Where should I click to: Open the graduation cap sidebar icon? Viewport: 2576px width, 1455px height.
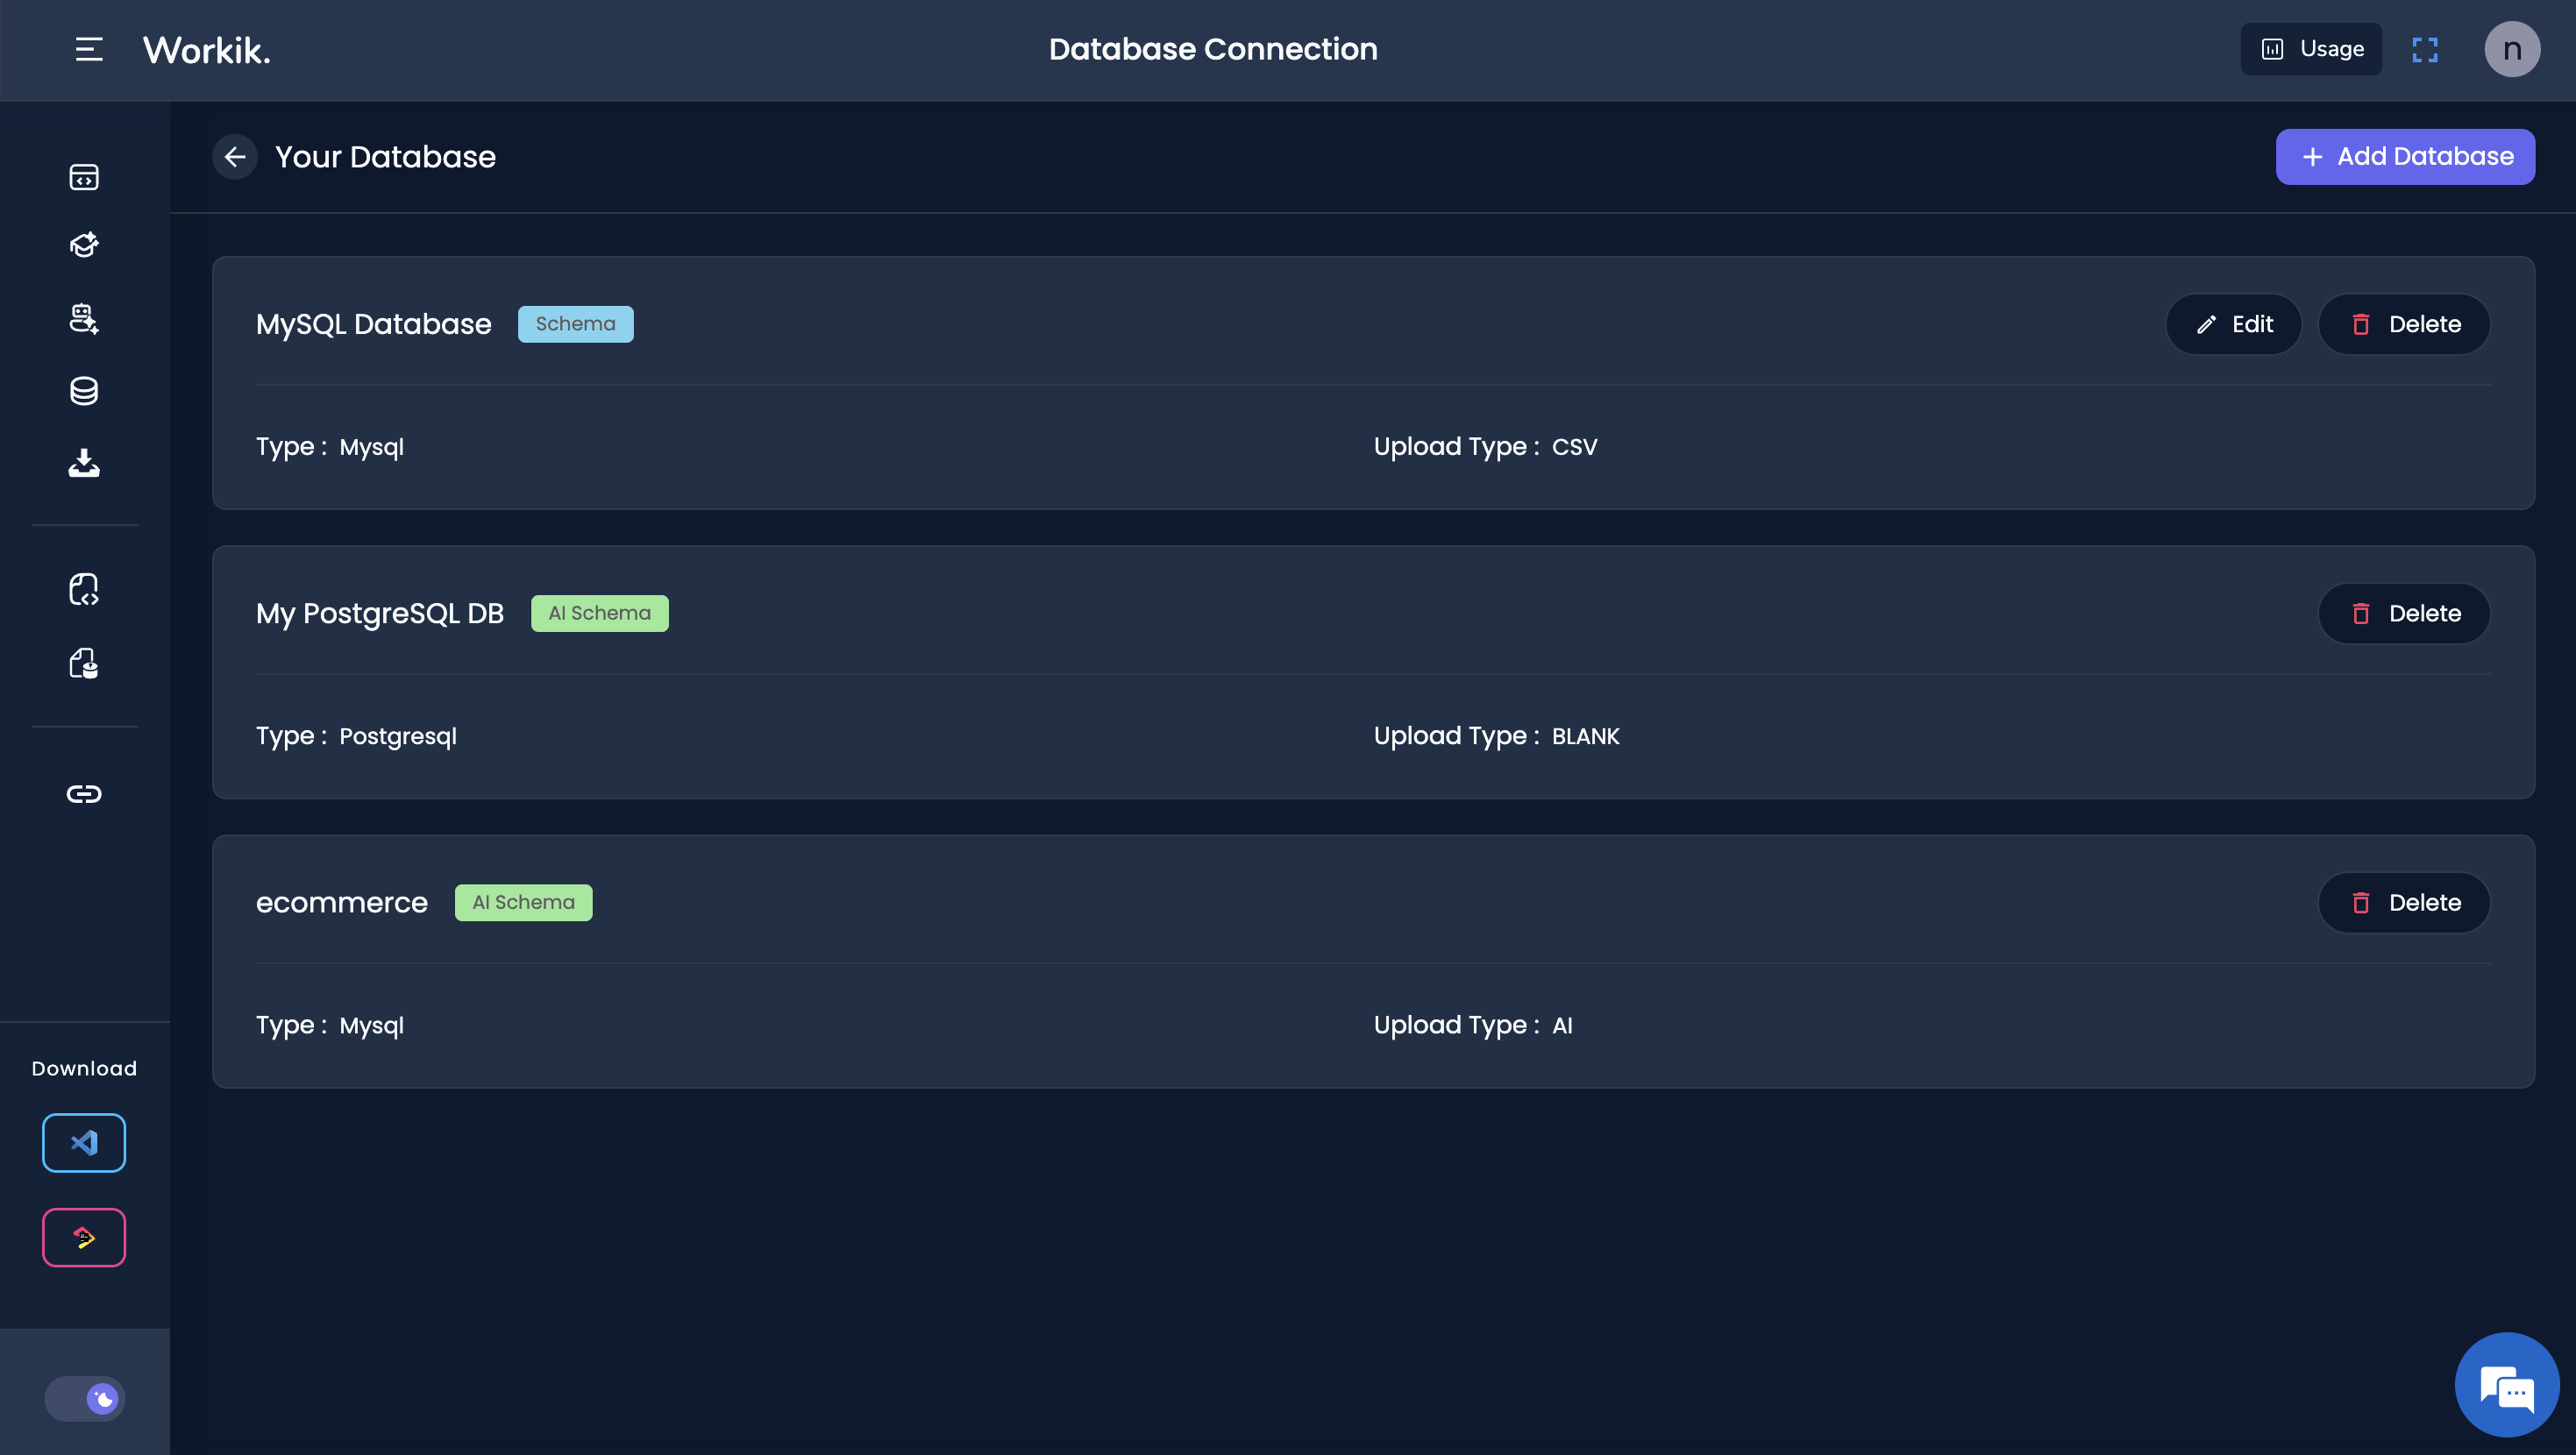[x=84, y=245]
